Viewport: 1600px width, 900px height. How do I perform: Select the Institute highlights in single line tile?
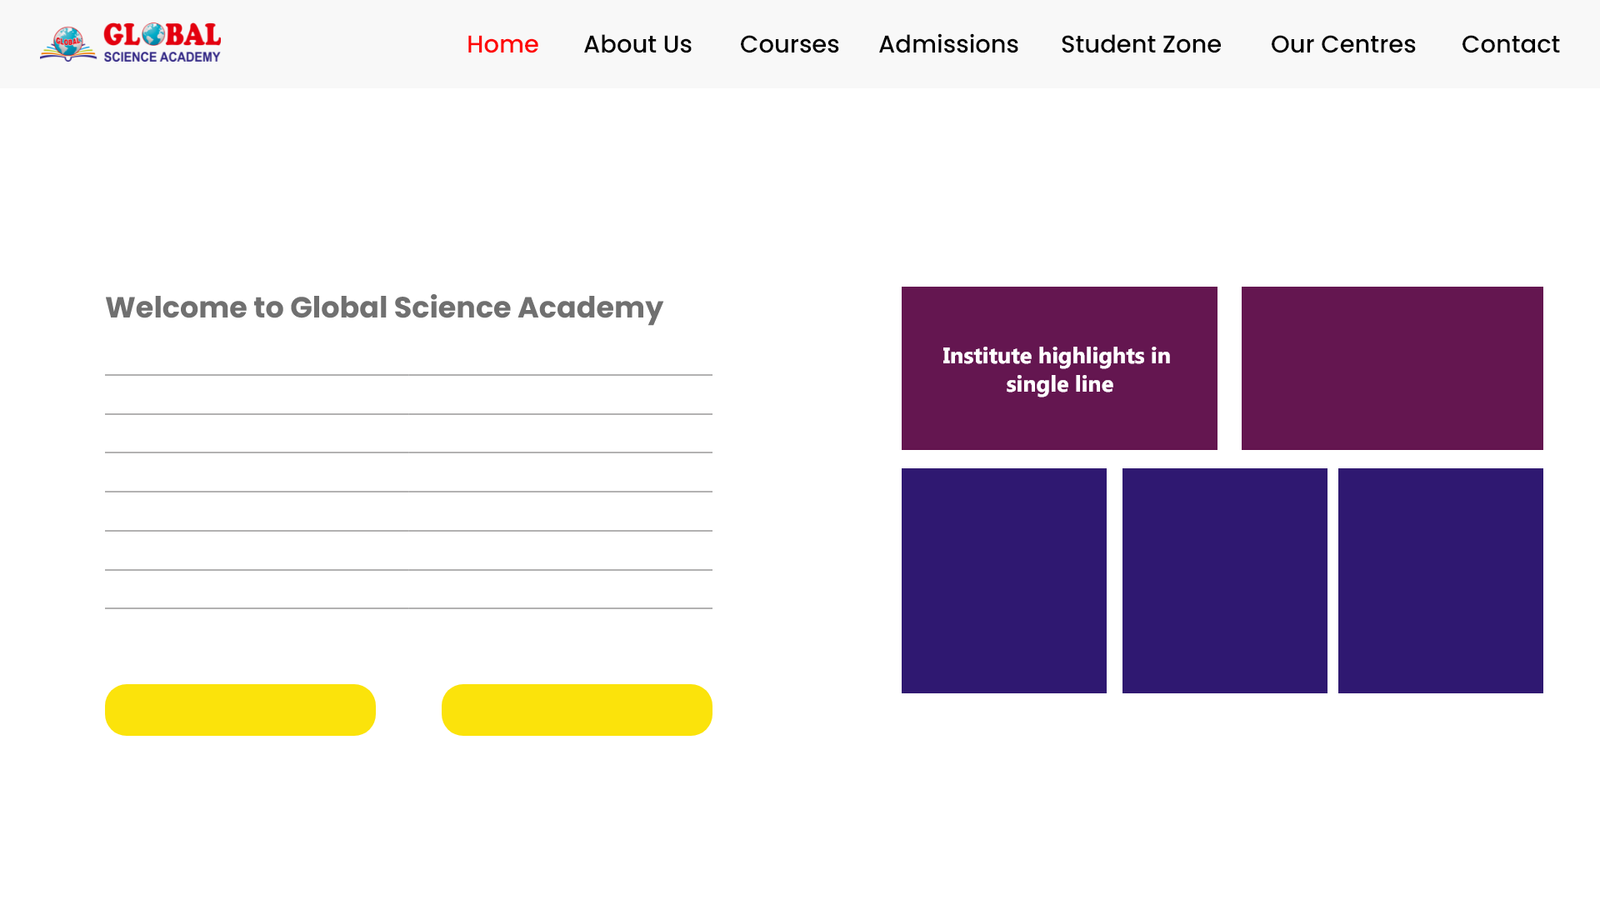pos(1059,368)
